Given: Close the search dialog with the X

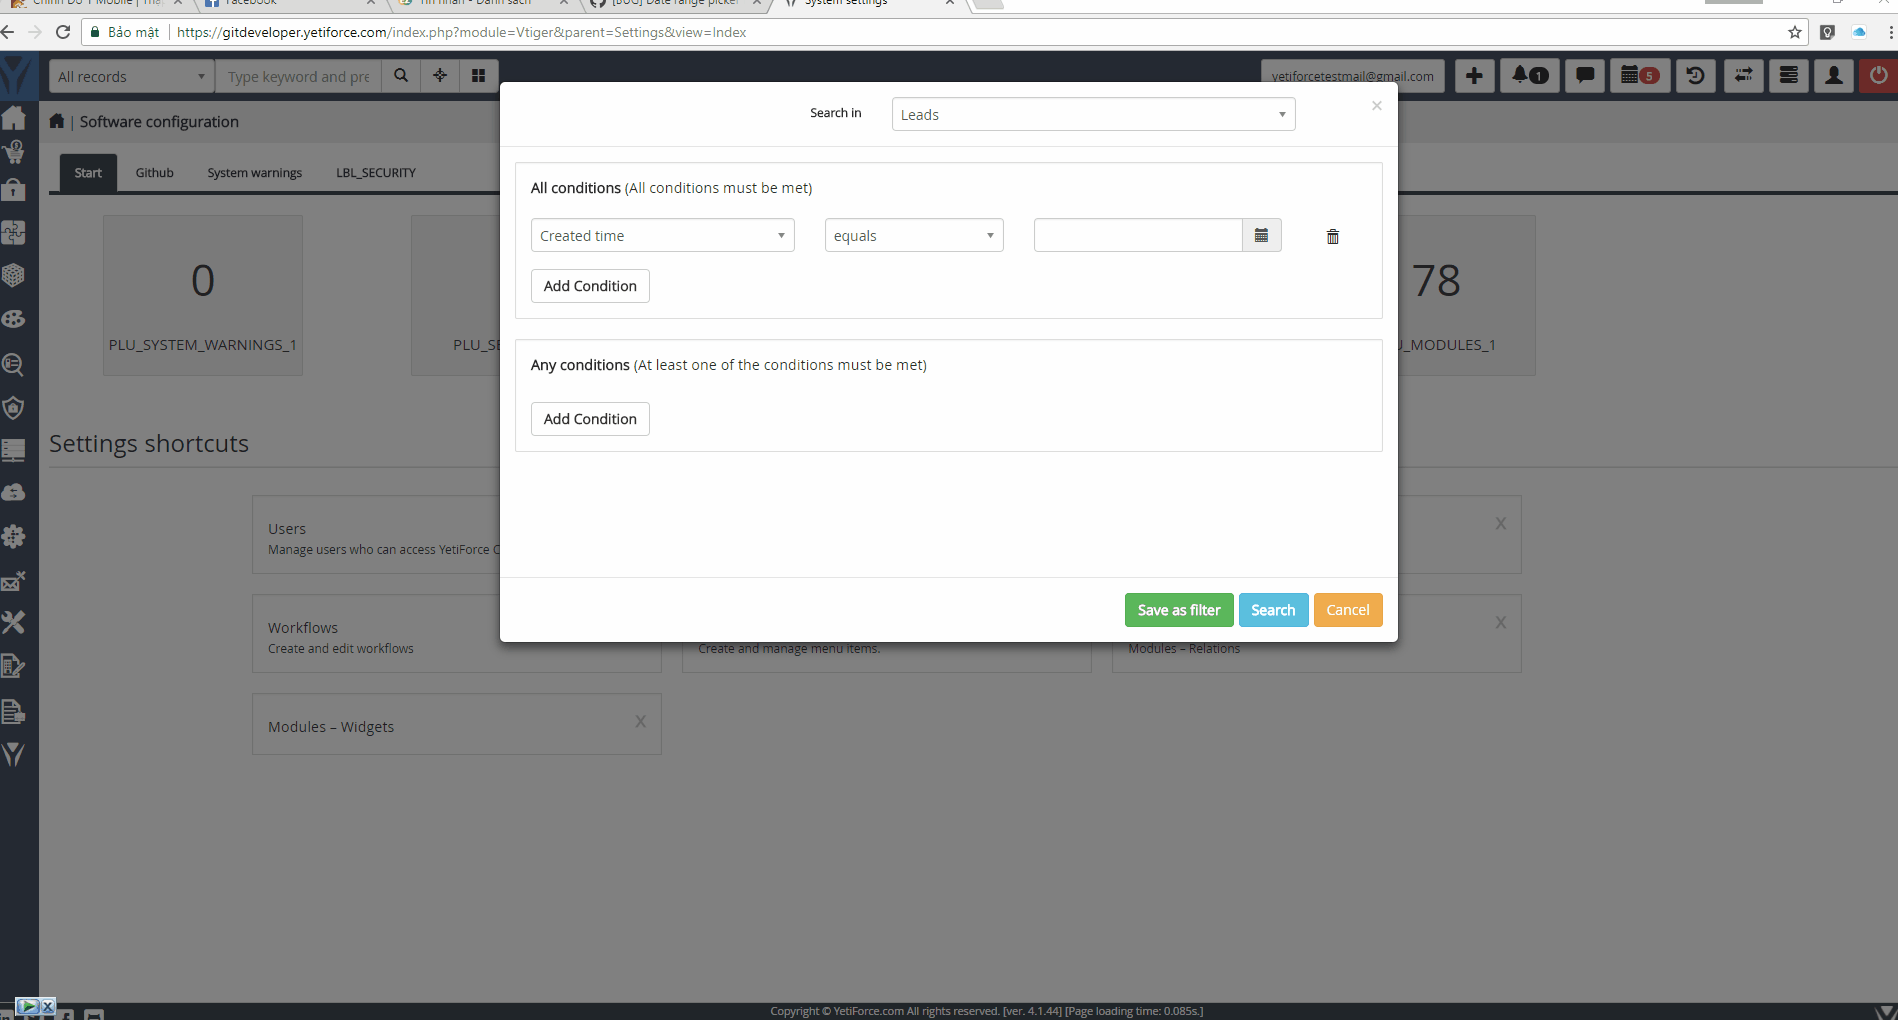Looking at the screenshot, I should (x=1376, y=105).
